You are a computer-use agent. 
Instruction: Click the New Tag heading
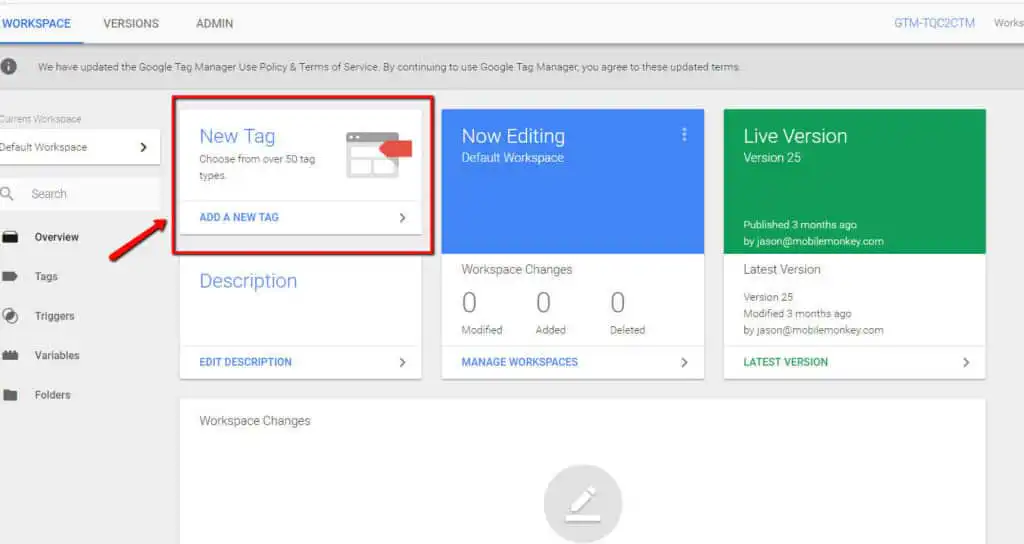pyautogui.click(x=237, y=136)
